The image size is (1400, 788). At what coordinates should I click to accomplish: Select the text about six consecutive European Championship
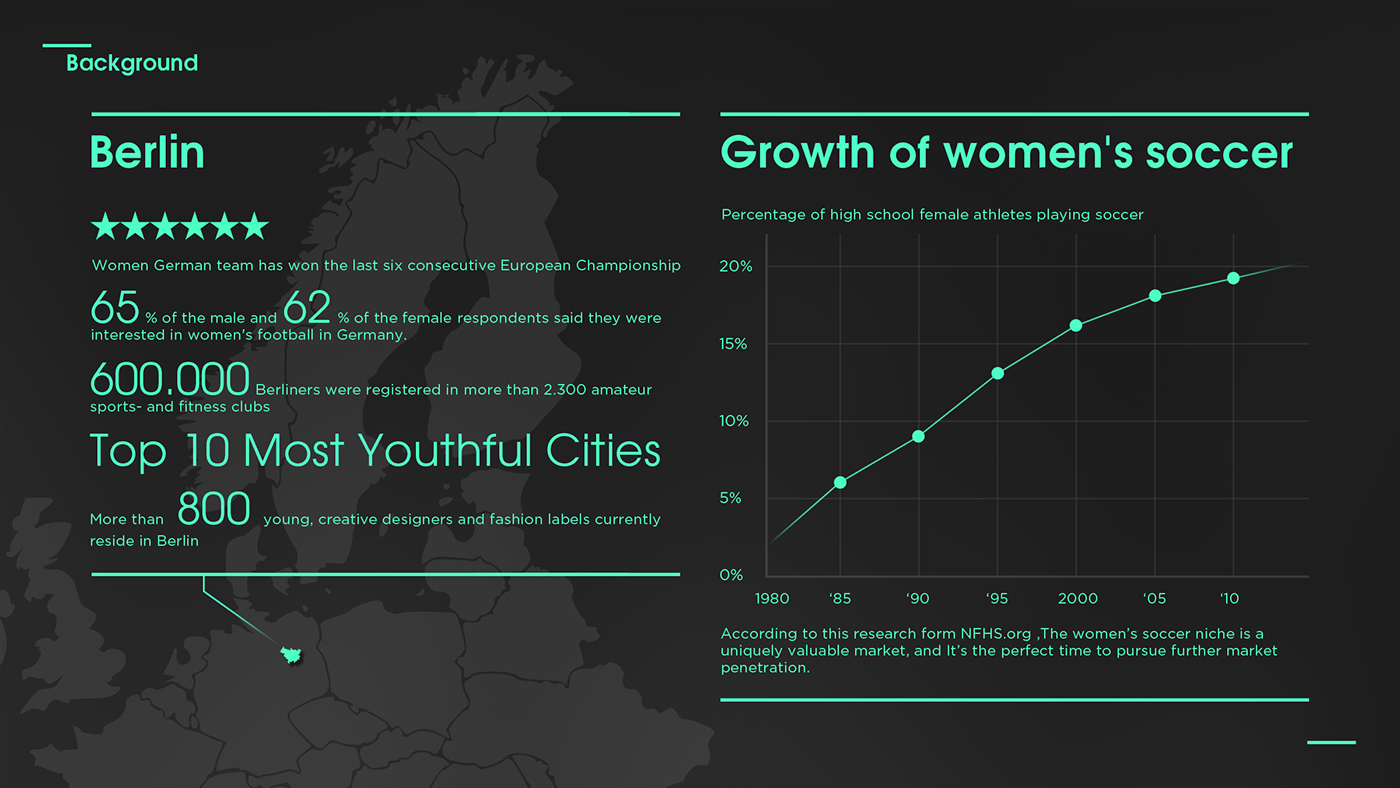tap(386, 266)
